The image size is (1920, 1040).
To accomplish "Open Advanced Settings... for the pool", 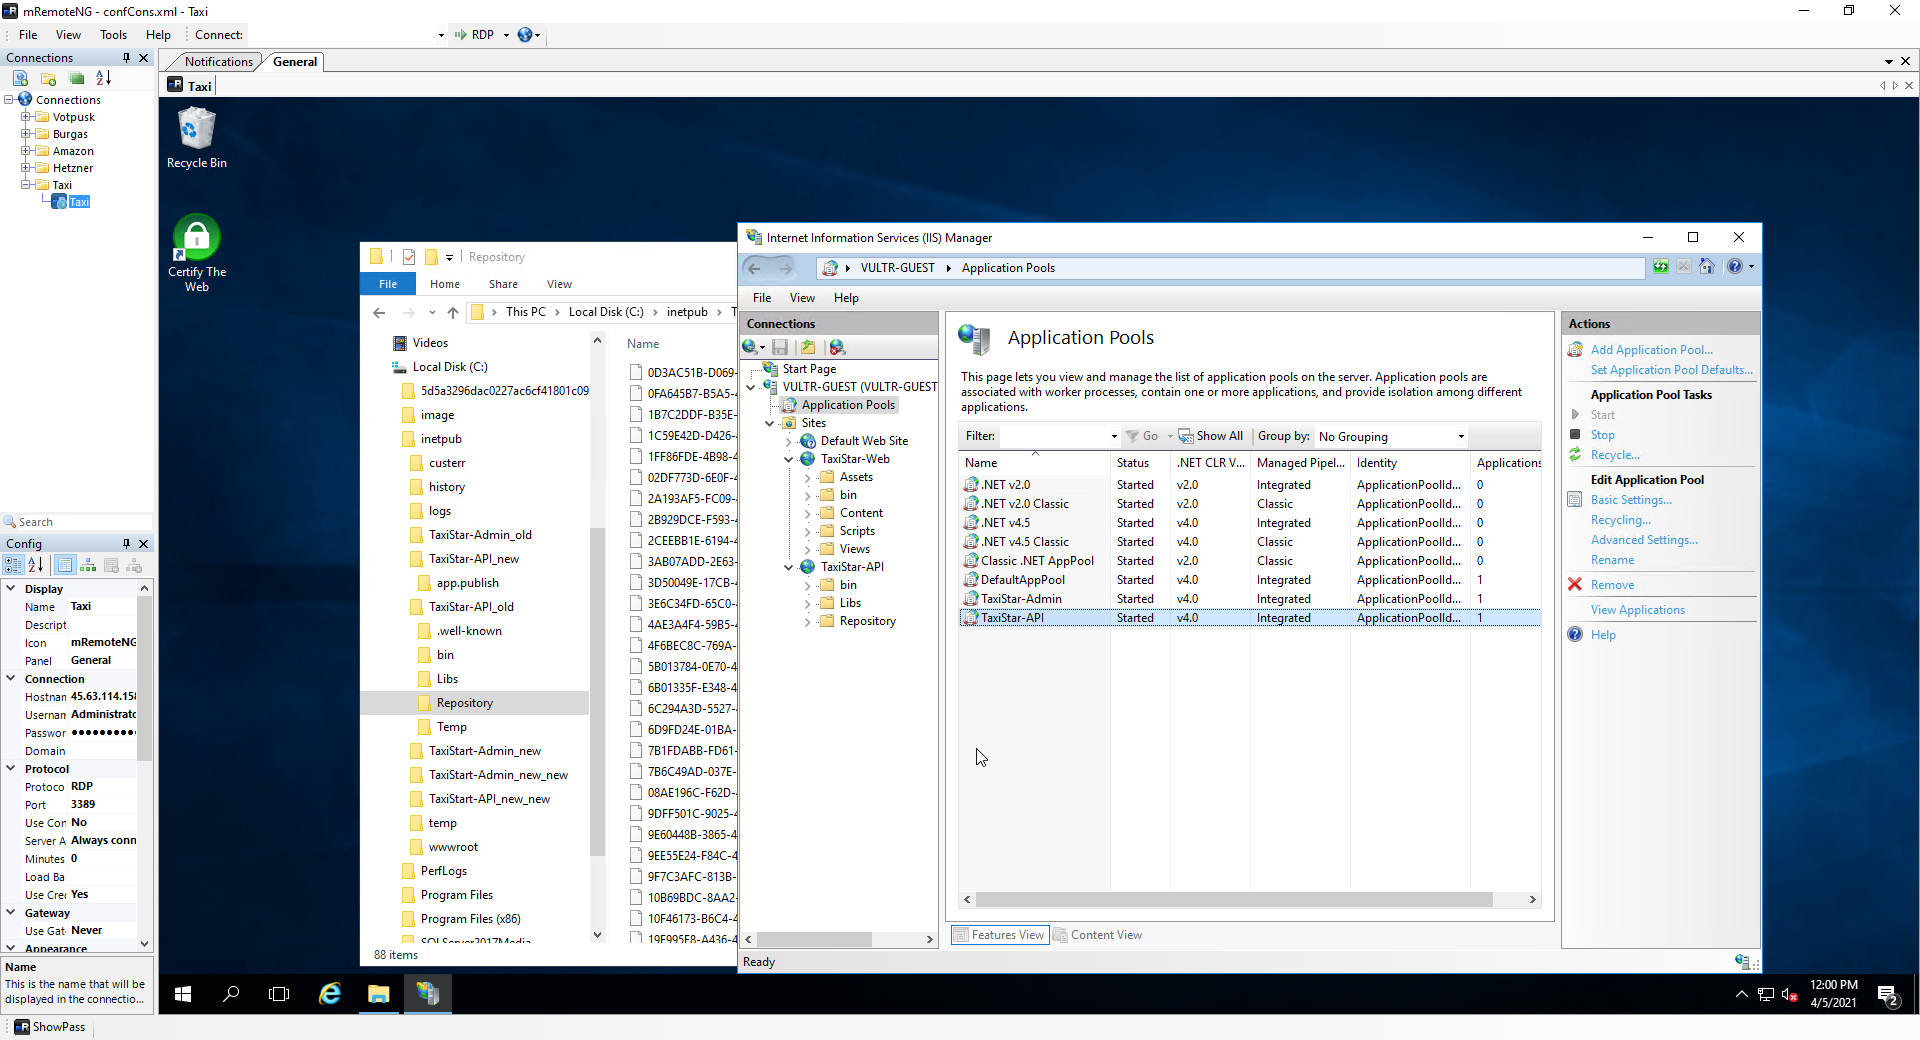I will point(1644,540).
